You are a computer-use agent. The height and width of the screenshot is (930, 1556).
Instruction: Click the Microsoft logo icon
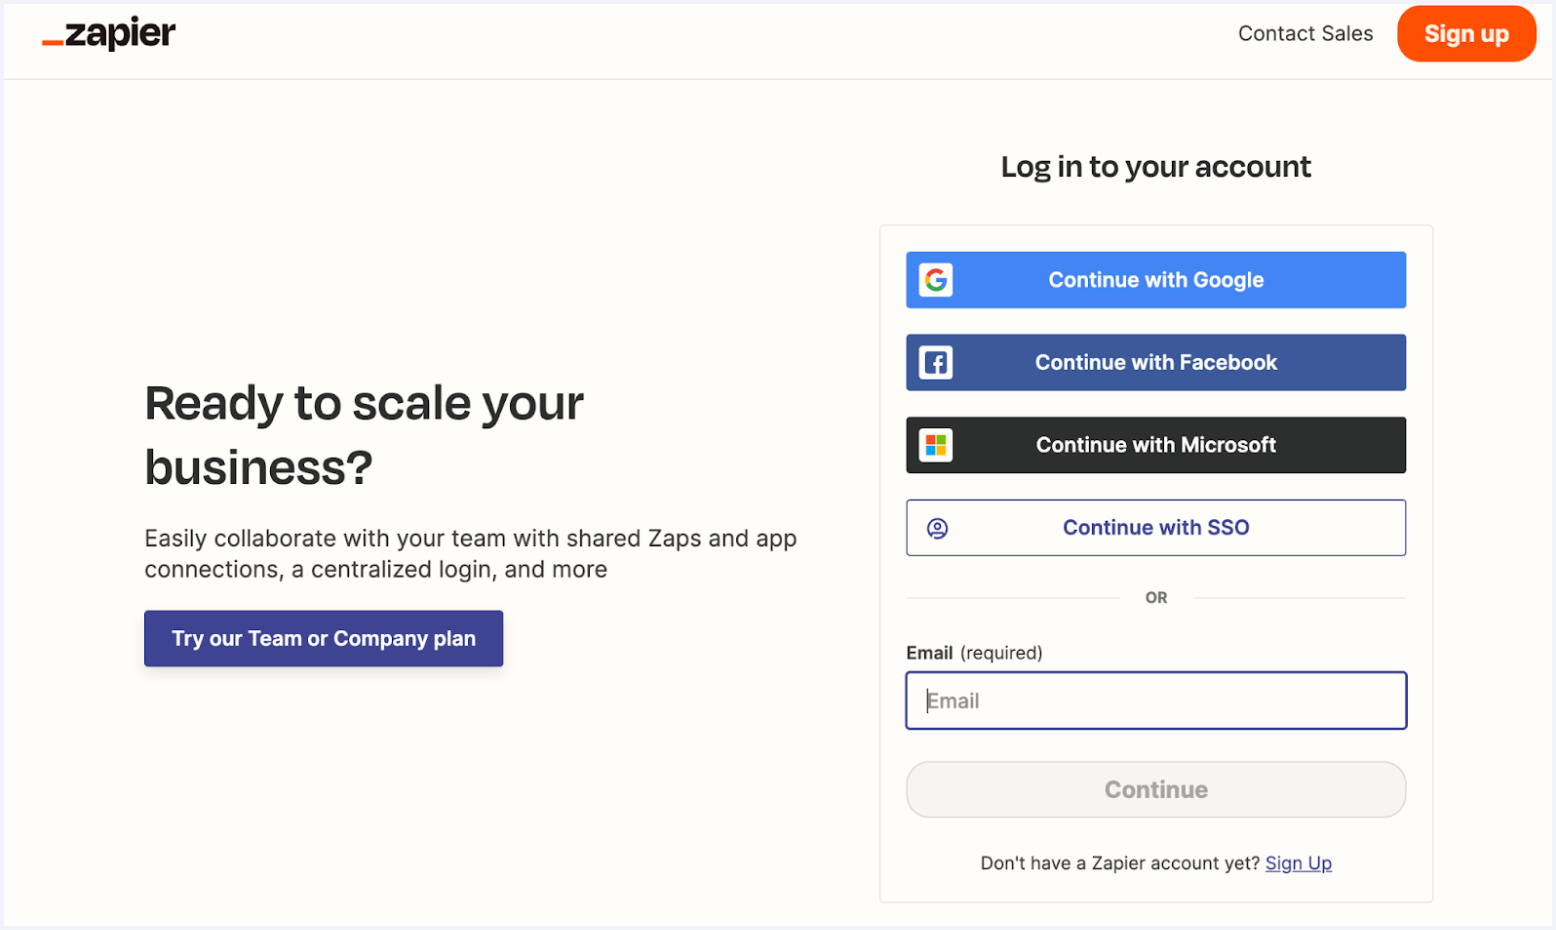pyautogui.click(x=935, y=445)
